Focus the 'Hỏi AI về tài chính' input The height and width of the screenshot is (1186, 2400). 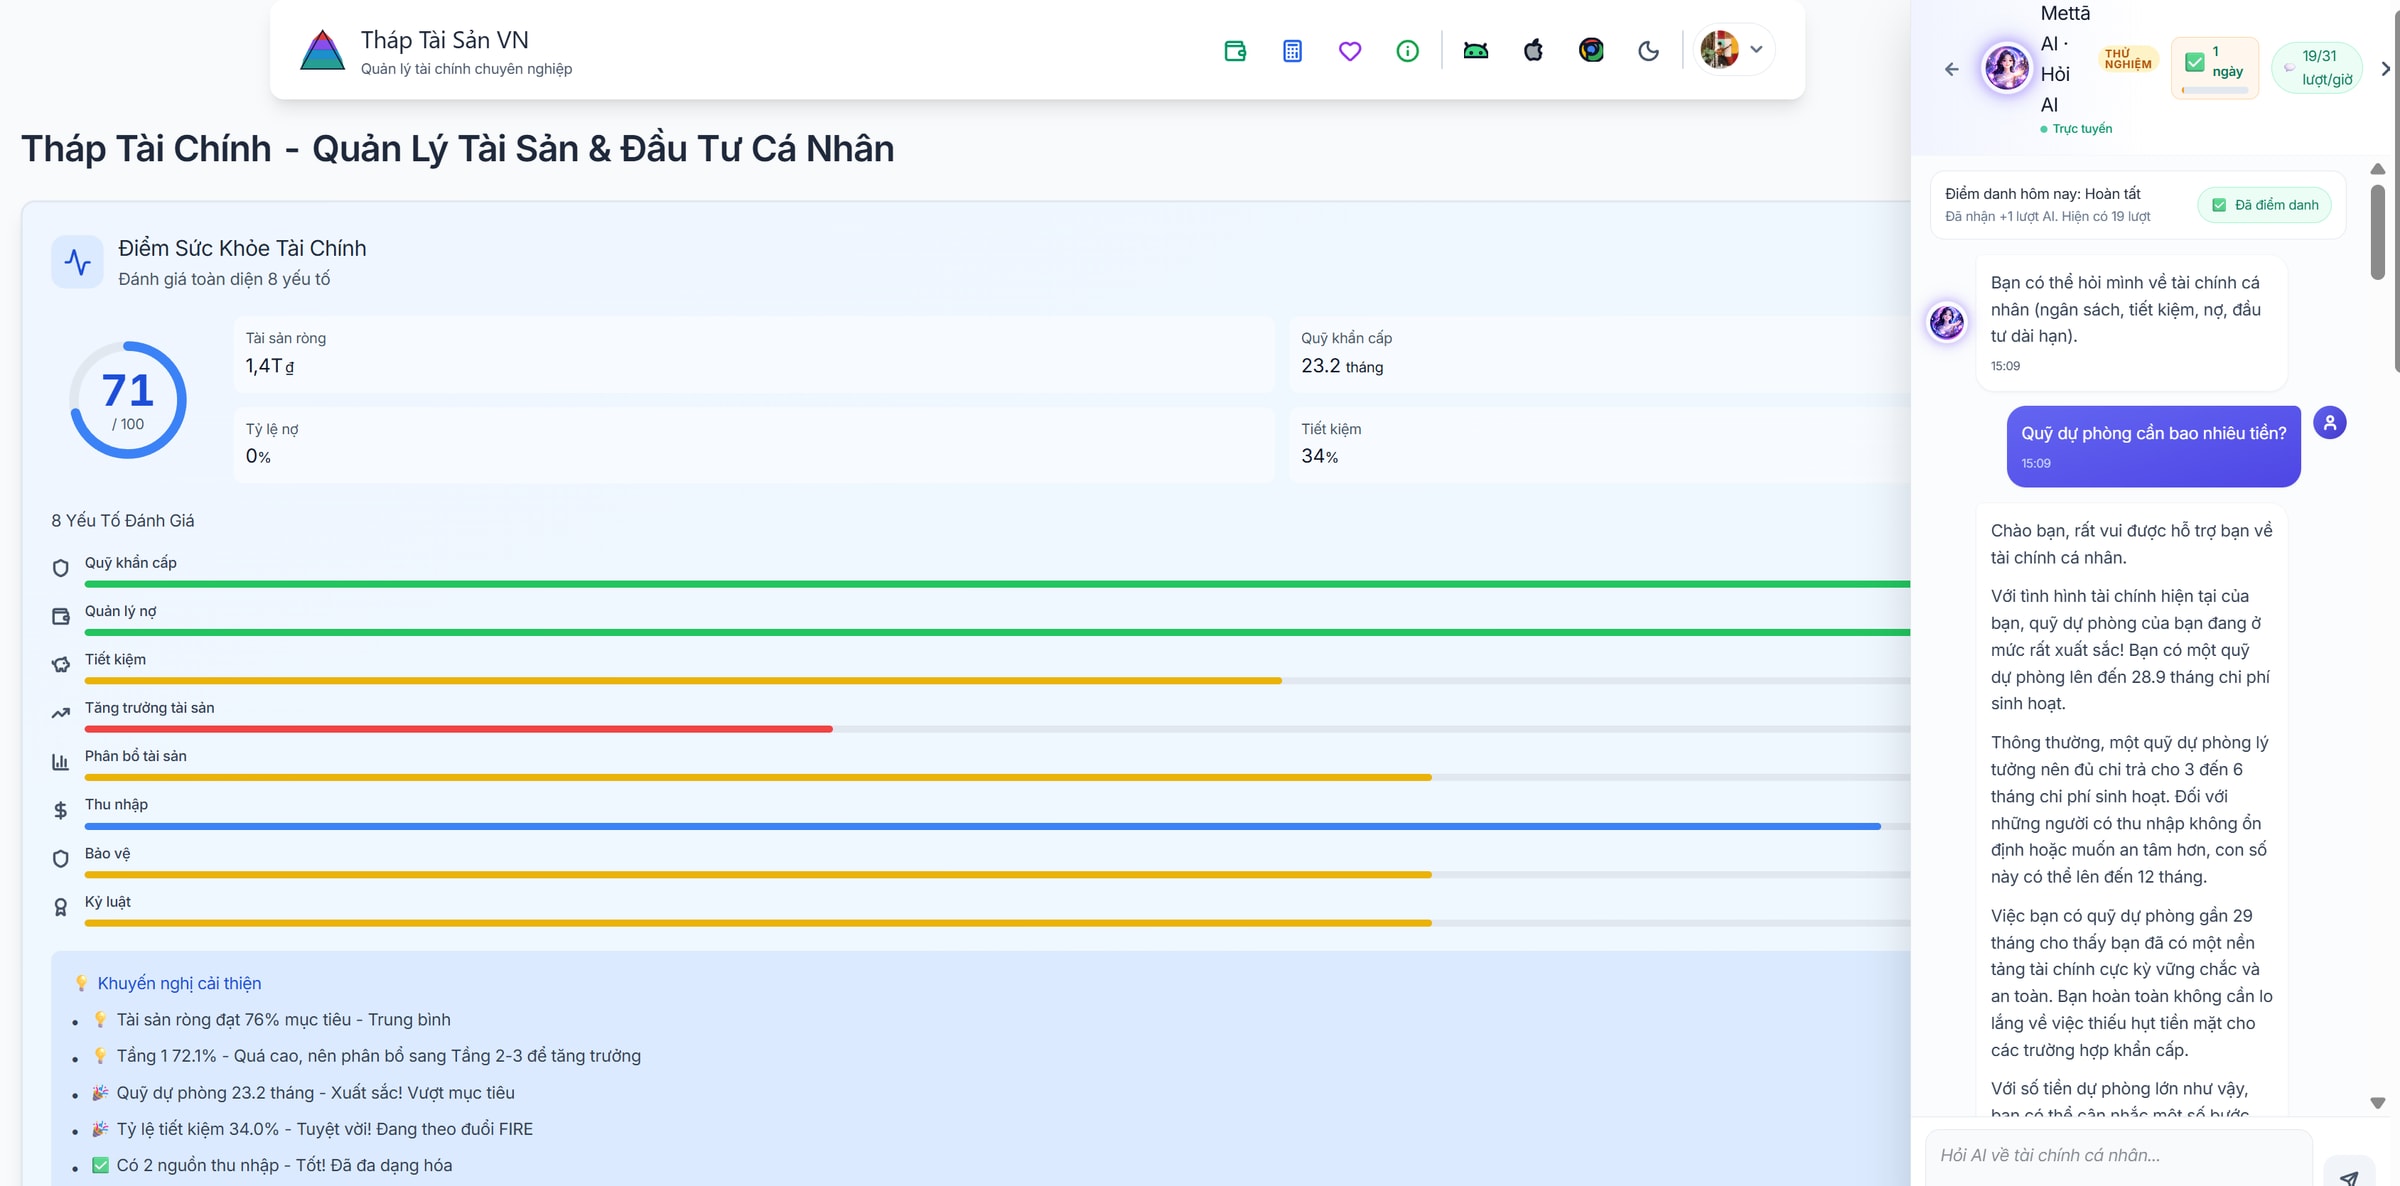click(2118, 1155)
